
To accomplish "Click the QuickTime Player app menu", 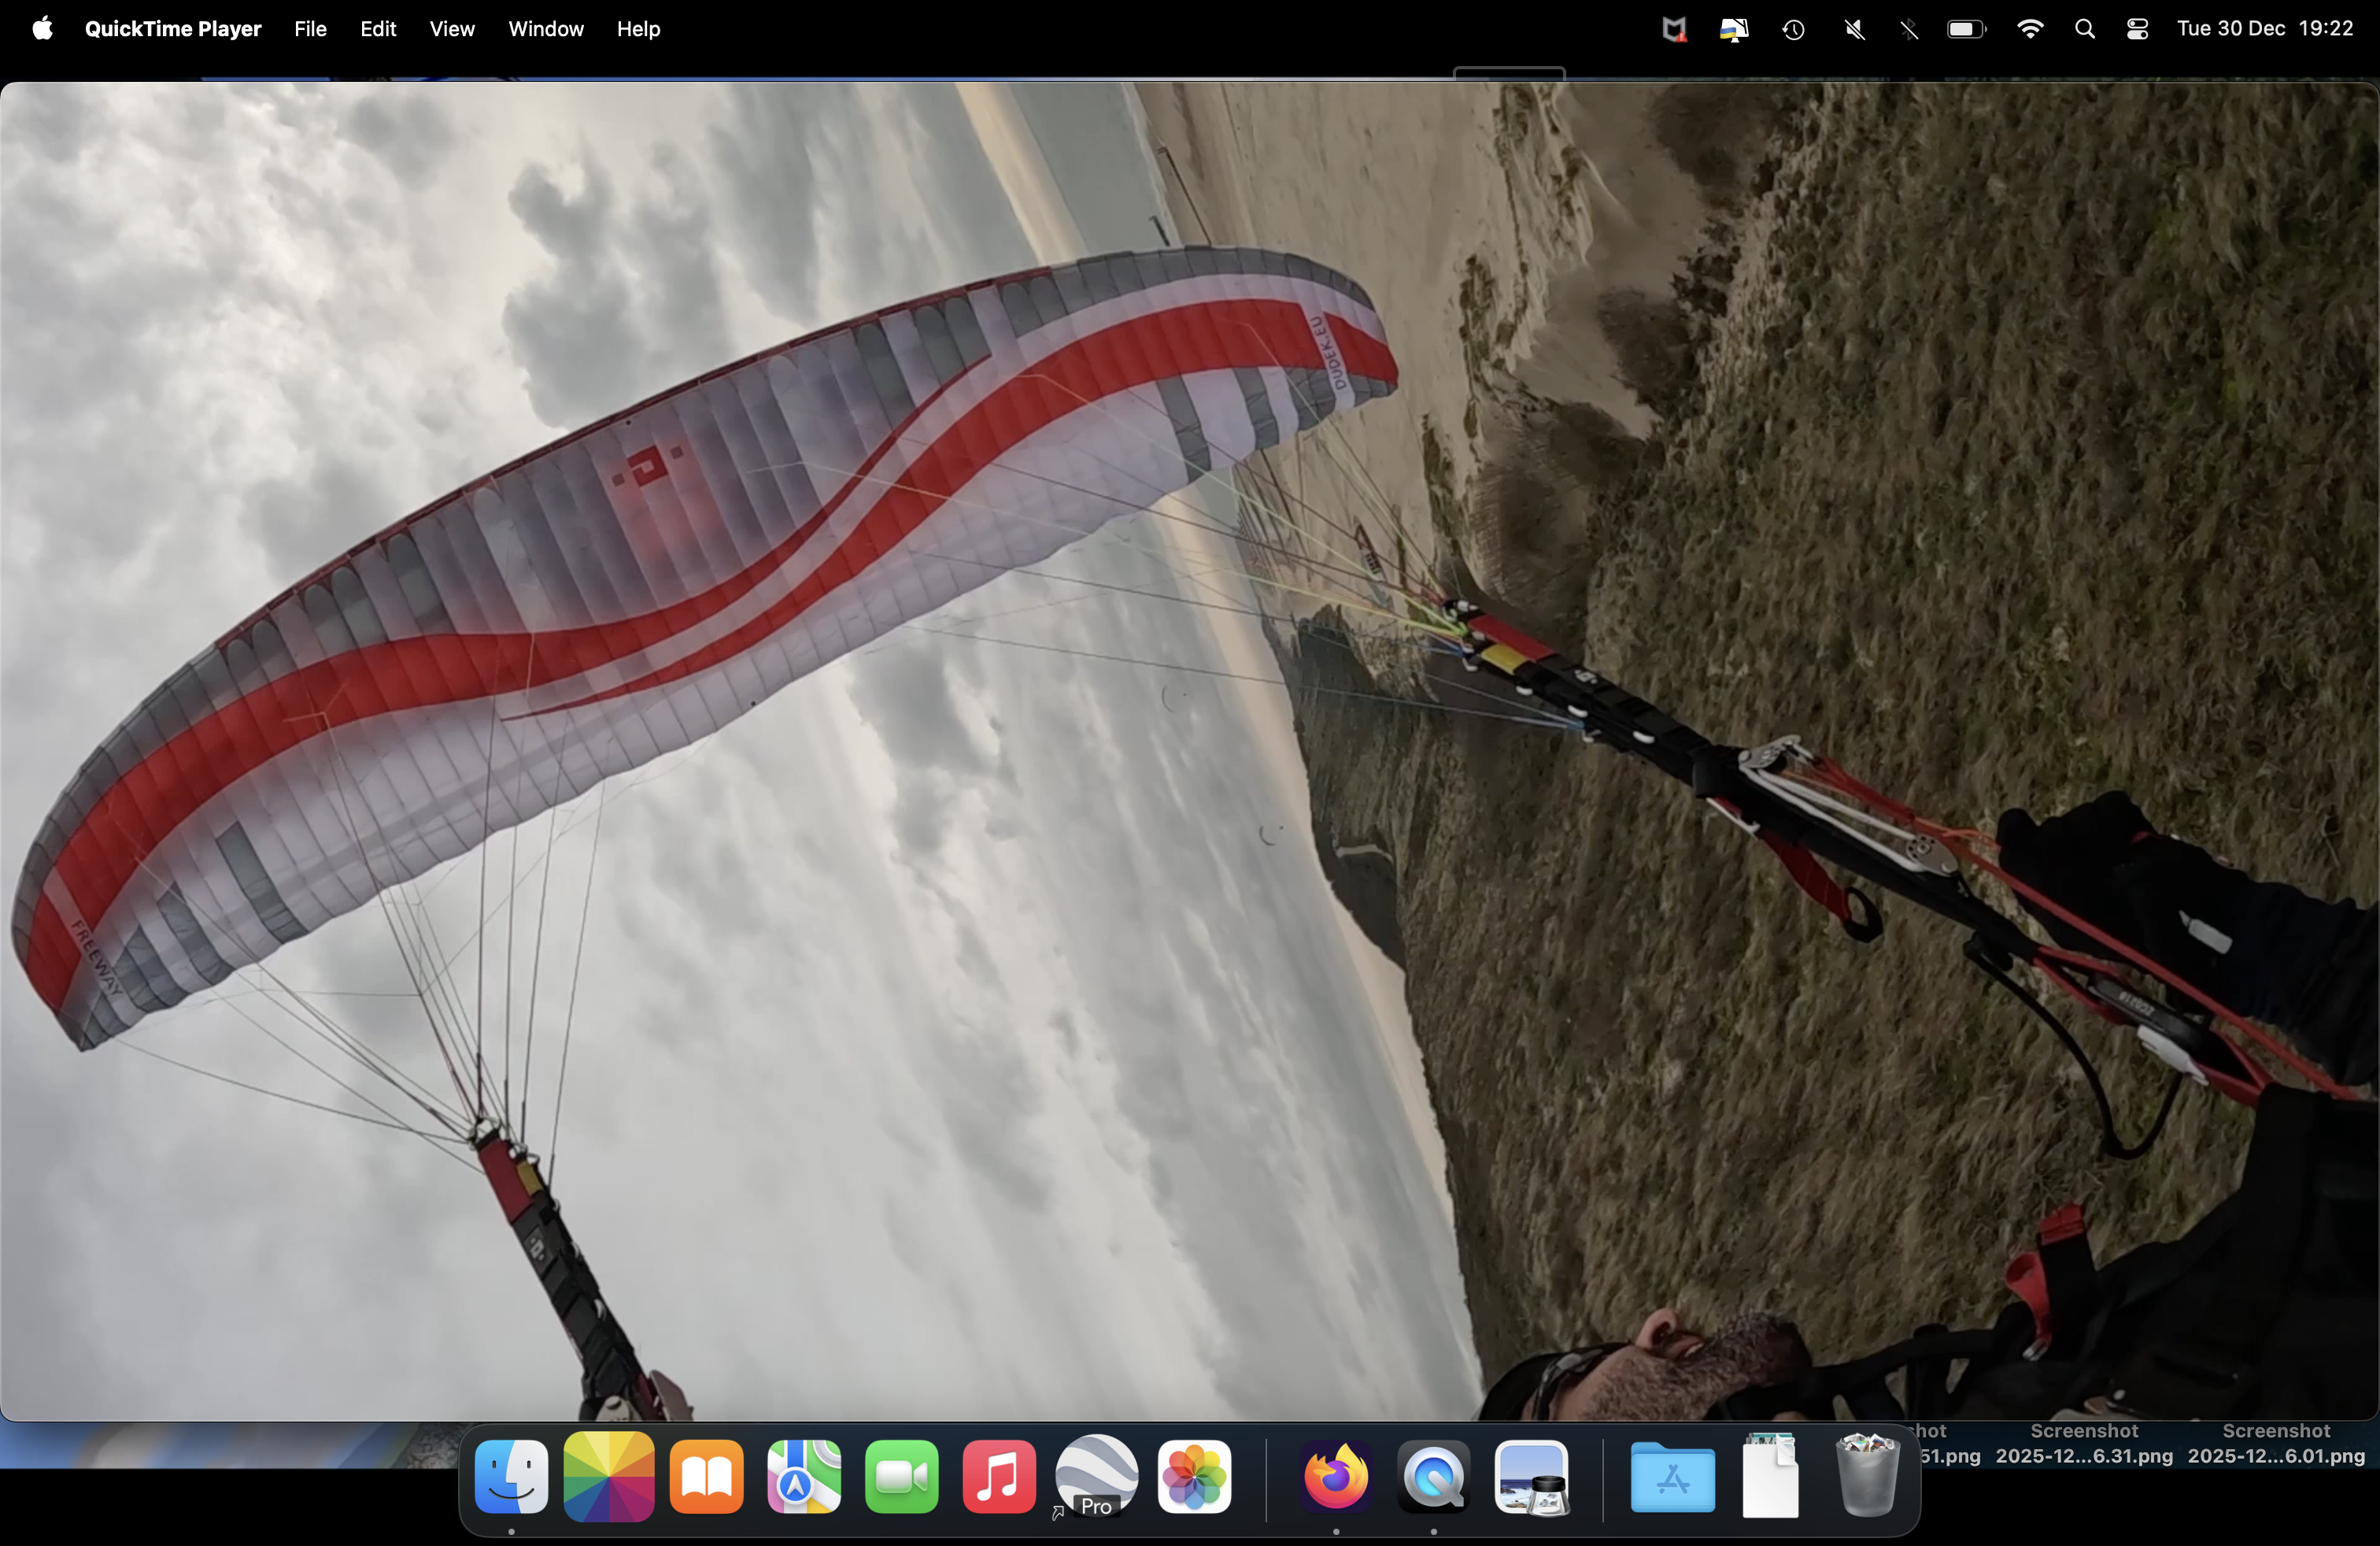I will point(173,29).
